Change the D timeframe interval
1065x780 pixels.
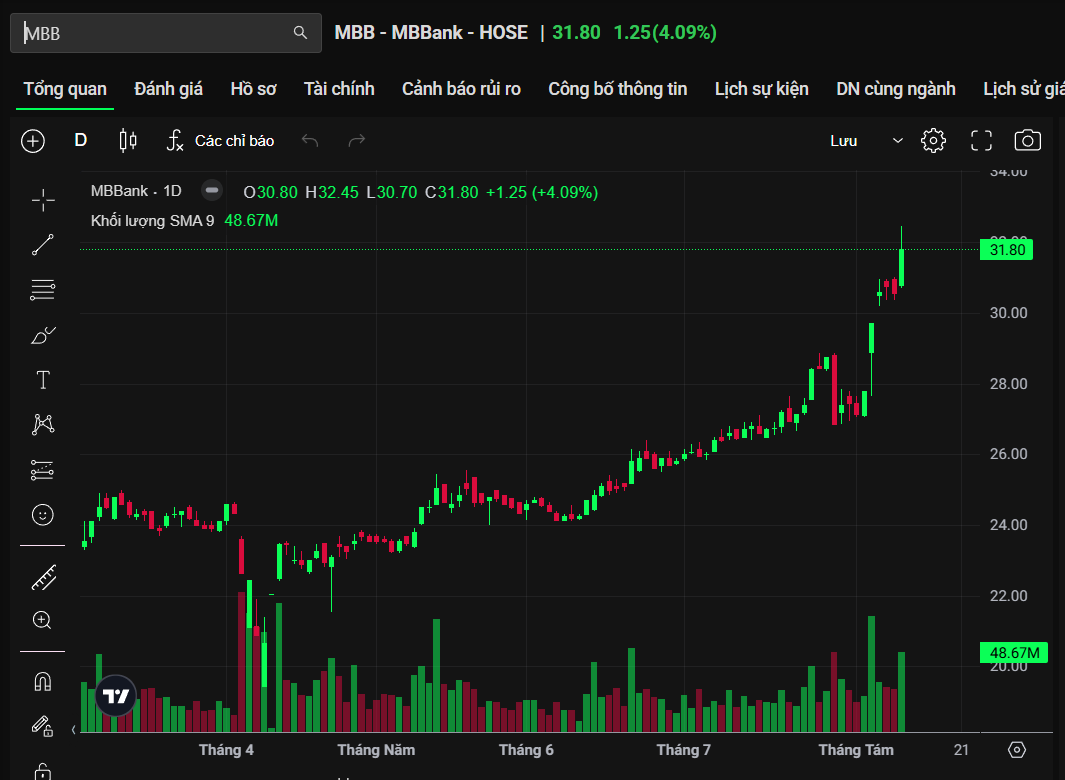click(81, 141)
